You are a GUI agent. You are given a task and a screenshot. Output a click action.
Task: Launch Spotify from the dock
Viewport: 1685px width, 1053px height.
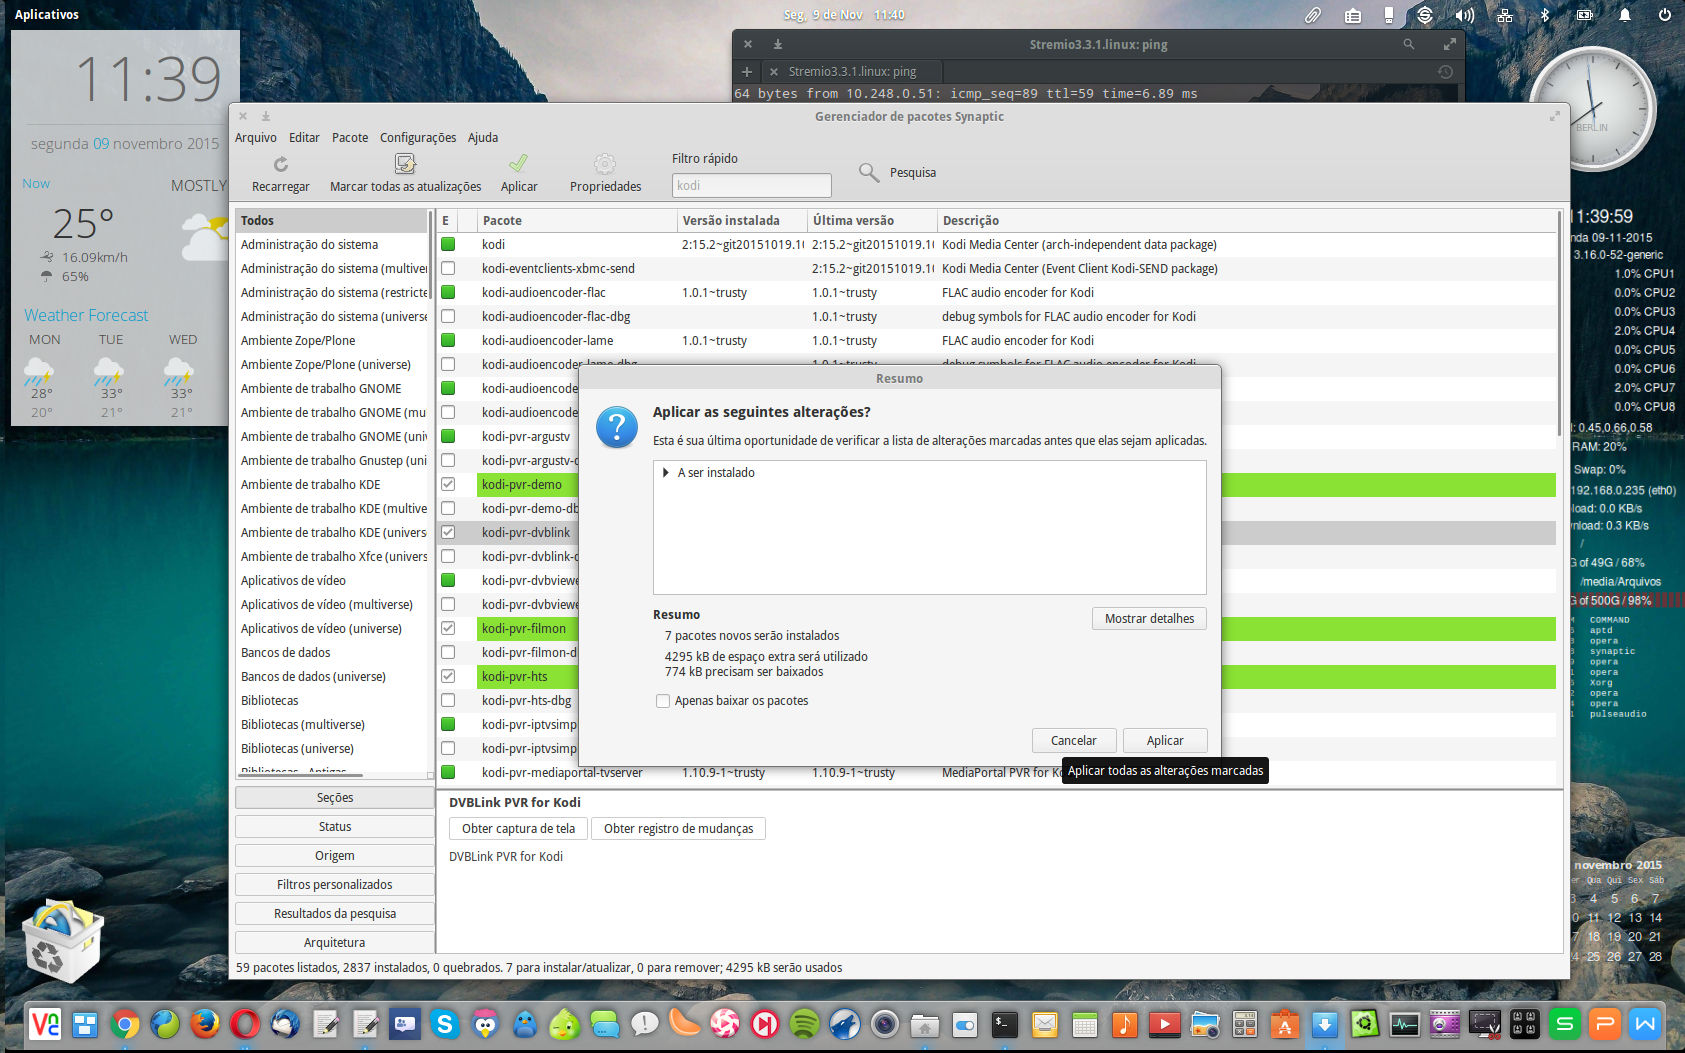pyautogui.click(x=804, y=1024)
